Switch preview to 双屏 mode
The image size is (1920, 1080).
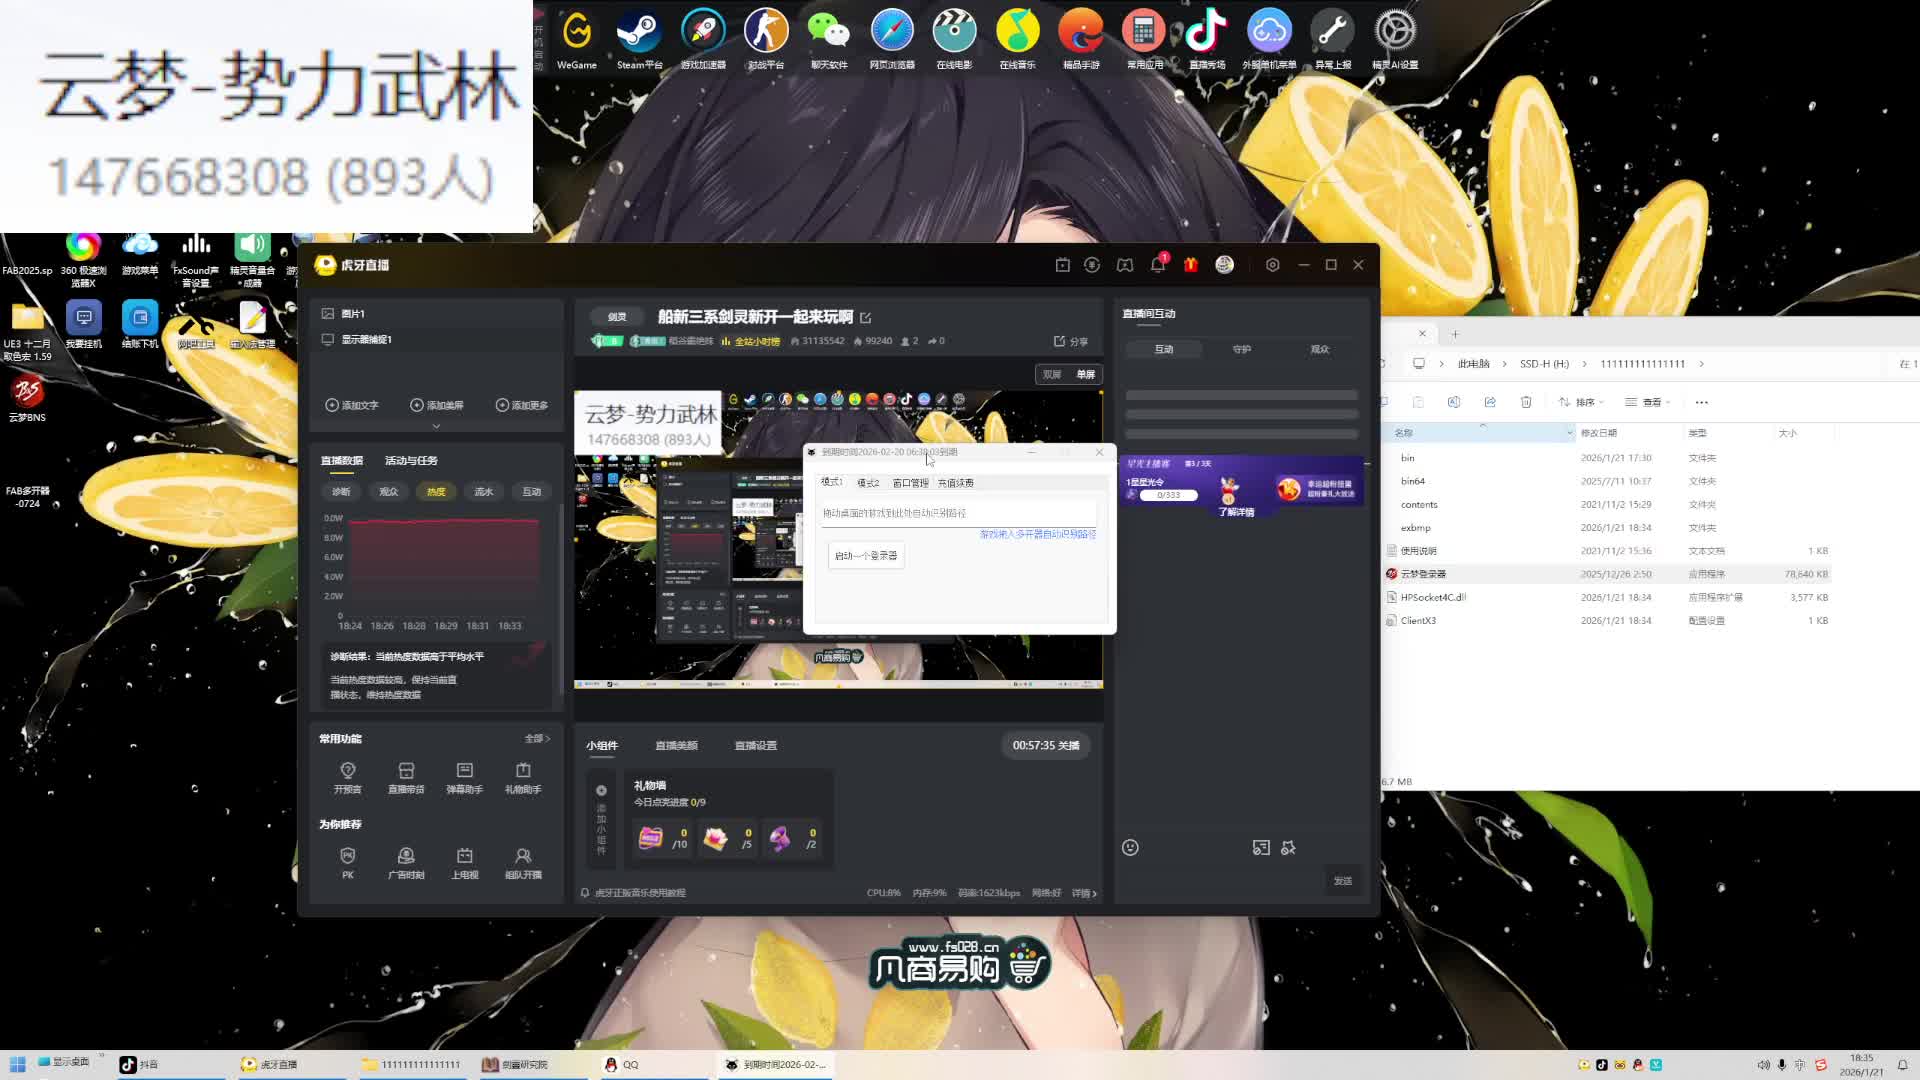1052,375
